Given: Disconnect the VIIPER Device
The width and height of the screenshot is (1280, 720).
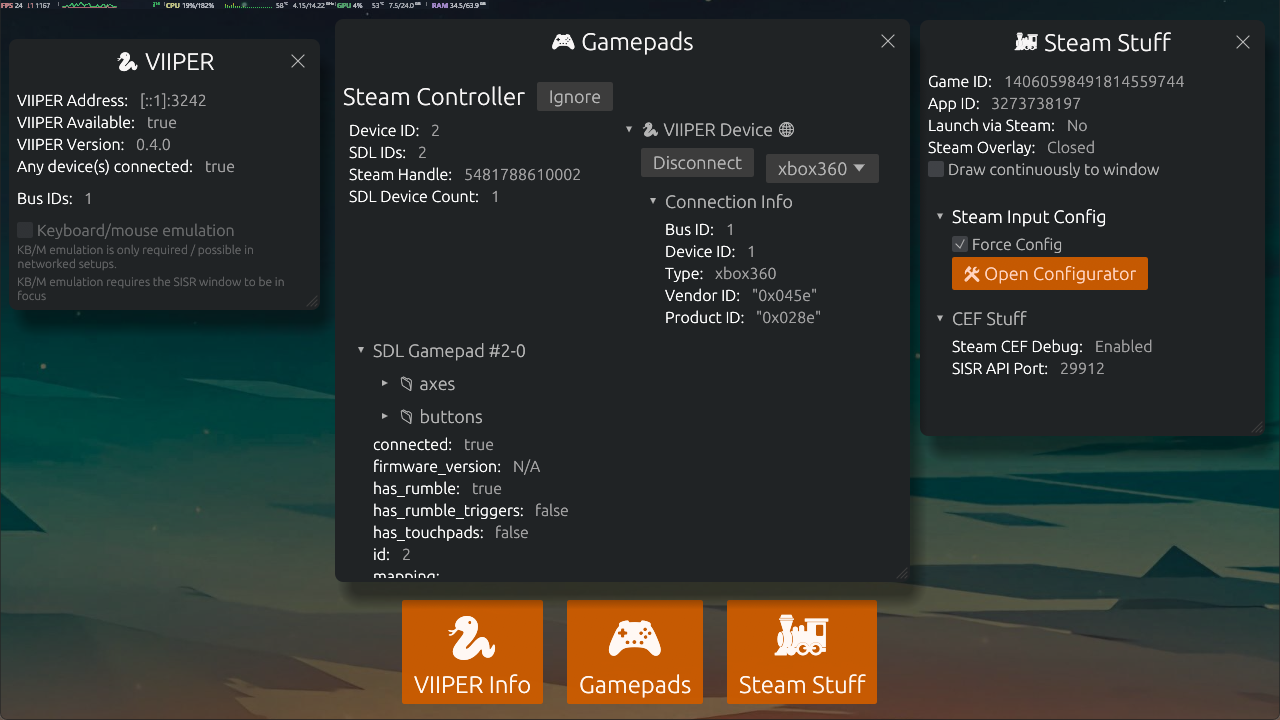Looking at the screenshot, I should click(697, 162).
